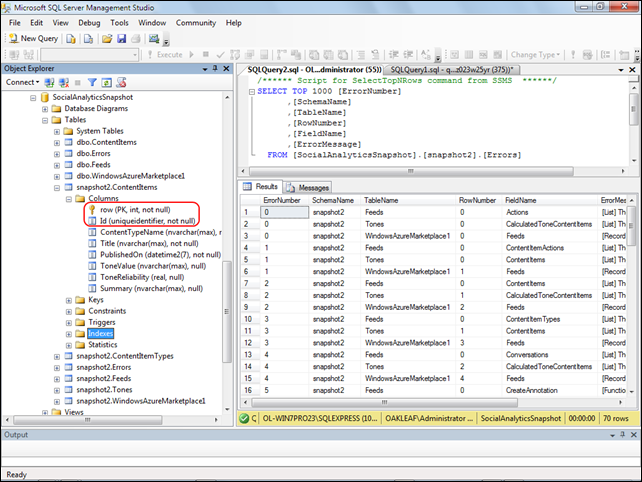Screen dimensions: 642x482
Task: Expand the dbo.Errors table node
Action: pos(55,153)
